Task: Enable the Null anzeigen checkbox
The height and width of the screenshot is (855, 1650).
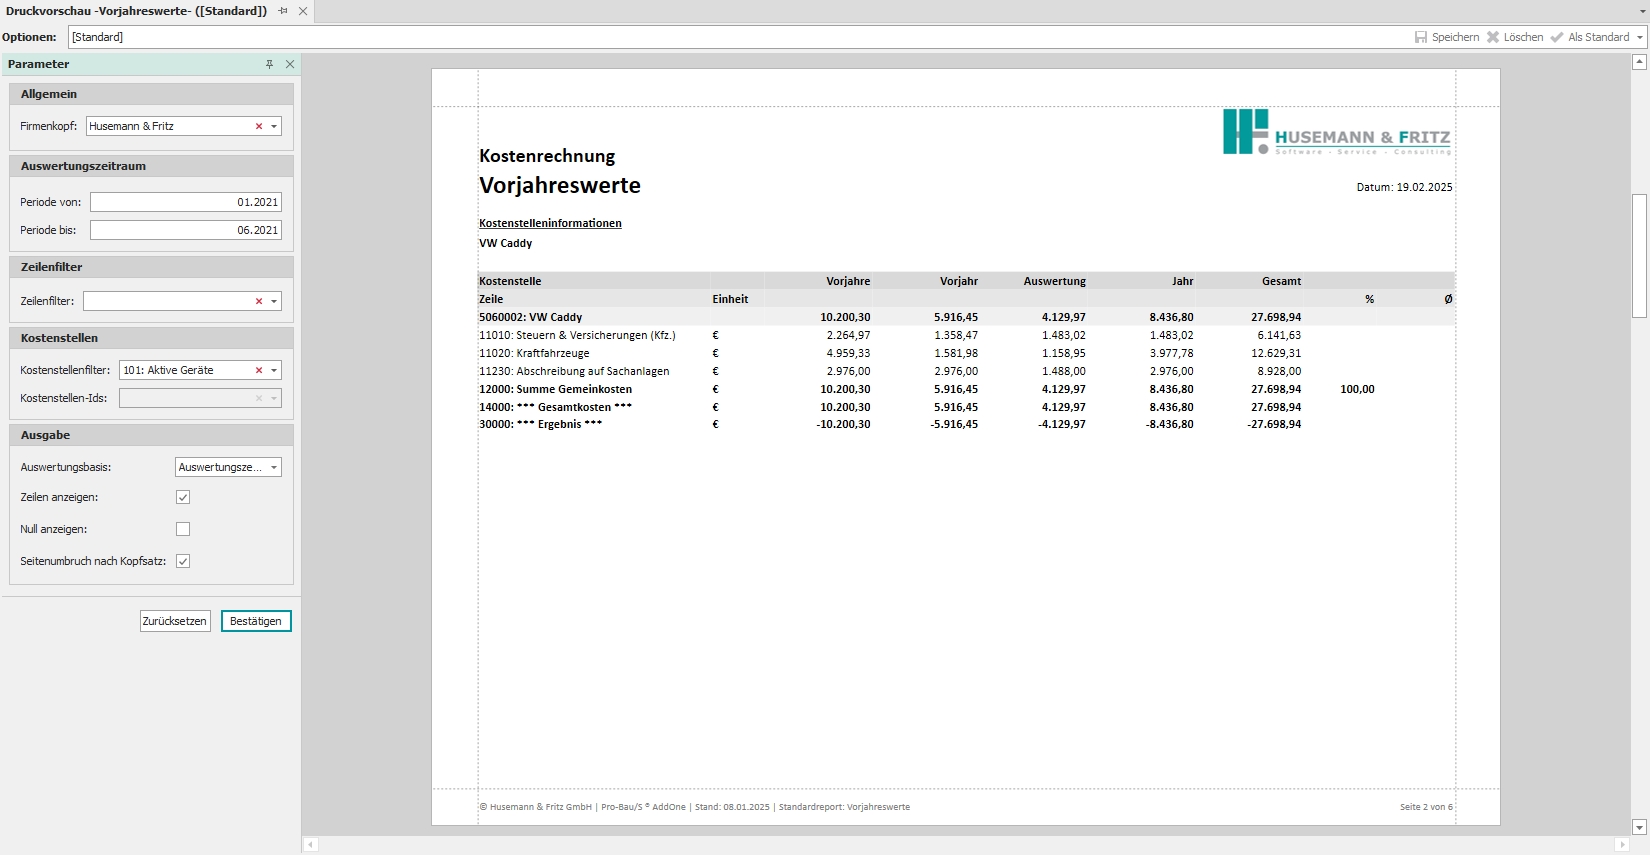Action: 183,529
